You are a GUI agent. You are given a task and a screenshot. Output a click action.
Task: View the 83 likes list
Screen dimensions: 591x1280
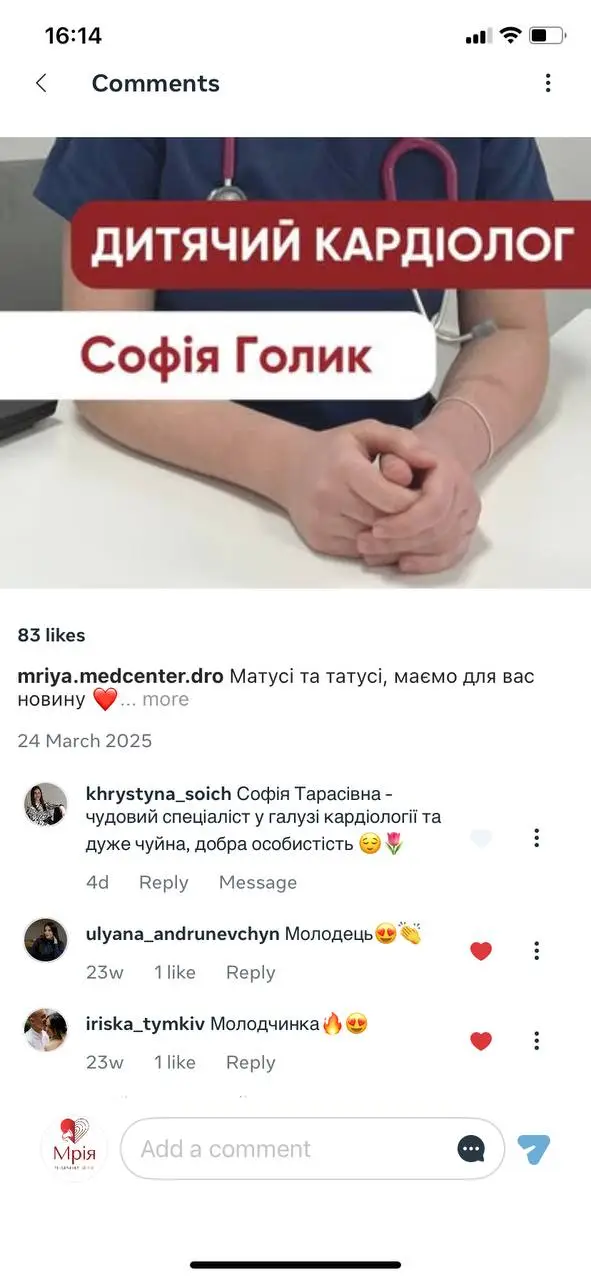pyautogui.click(x=51, y=635)
